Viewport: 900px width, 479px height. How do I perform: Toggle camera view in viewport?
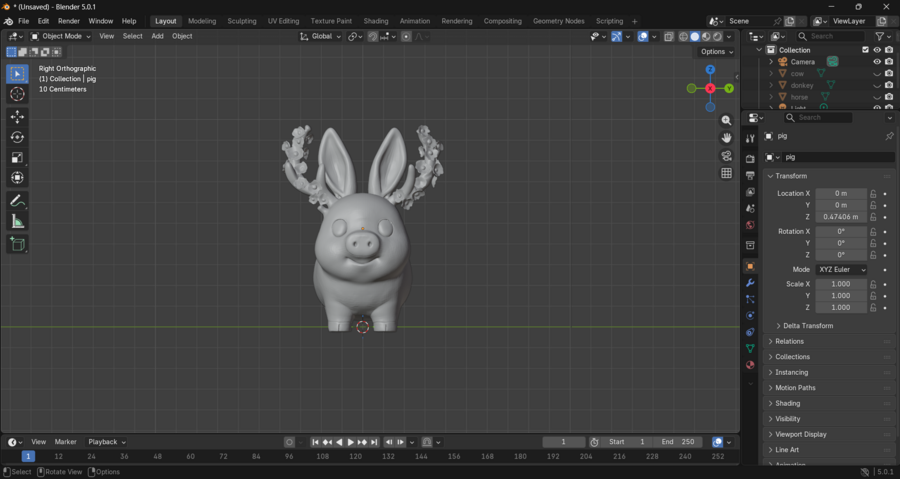(x=727, y=156)
